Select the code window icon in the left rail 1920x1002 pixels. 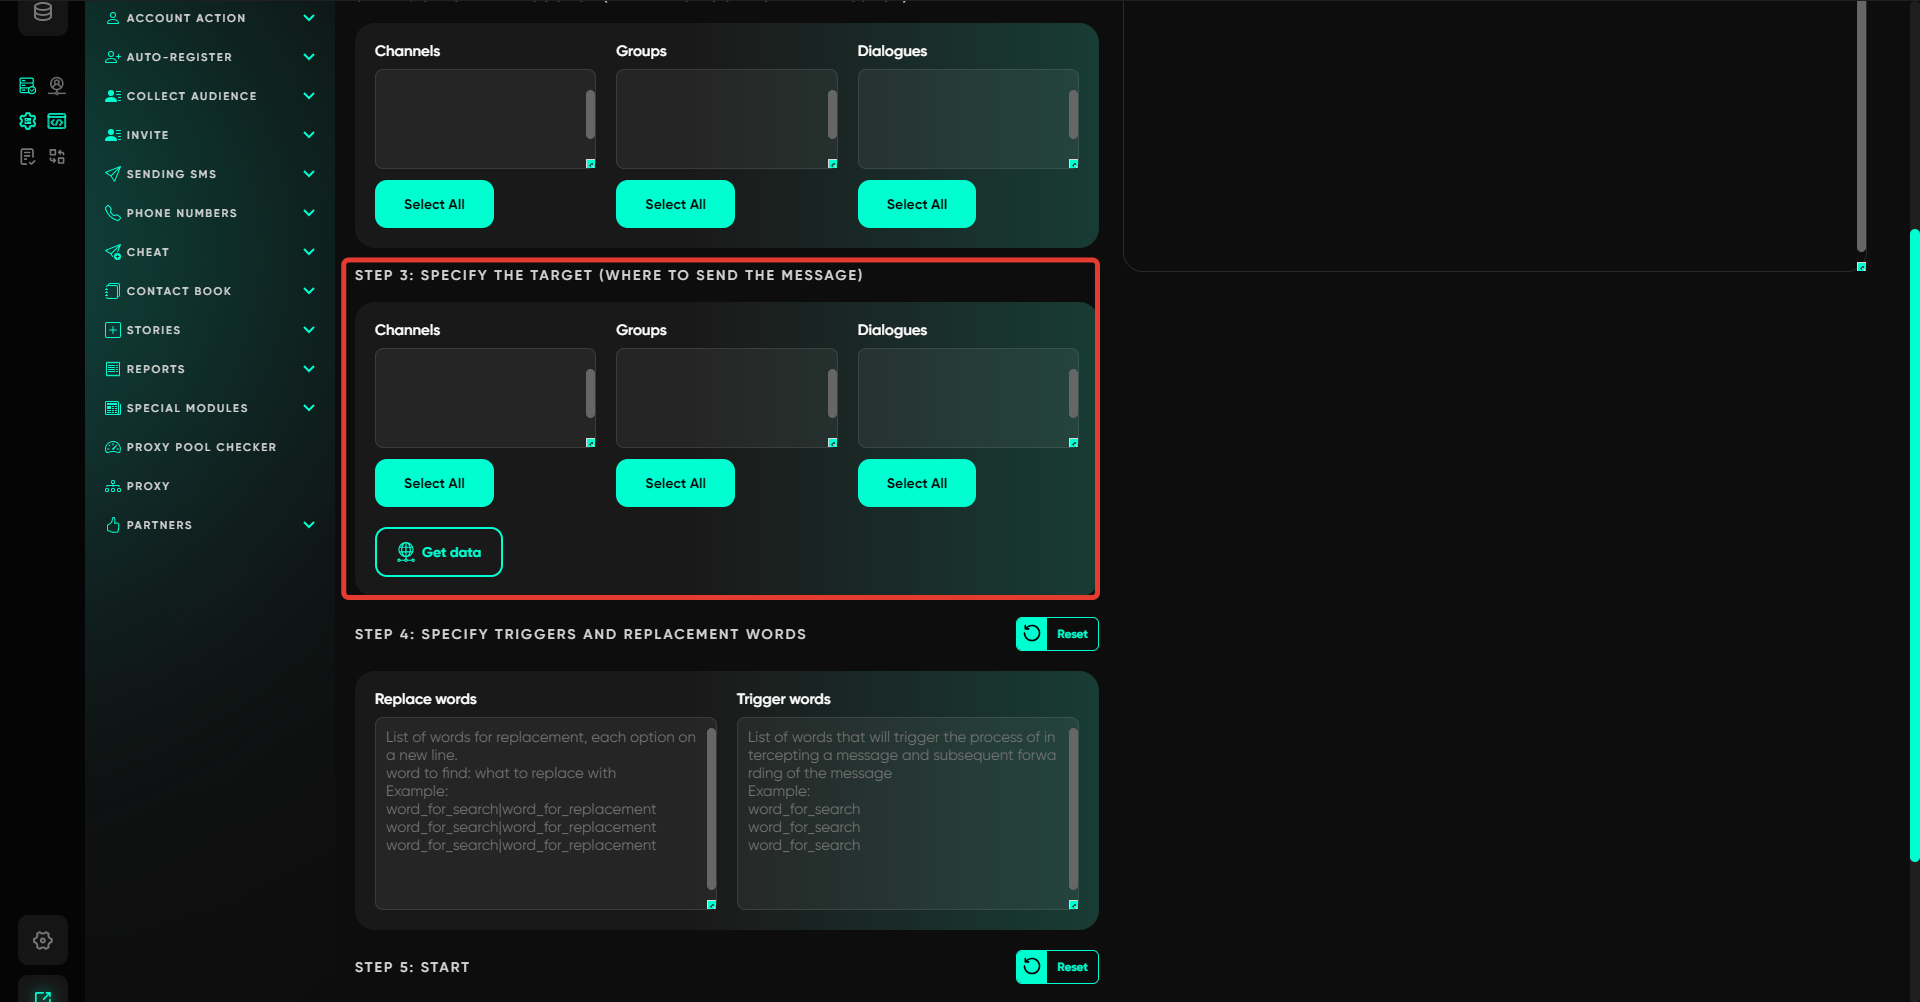coord(57,121)
